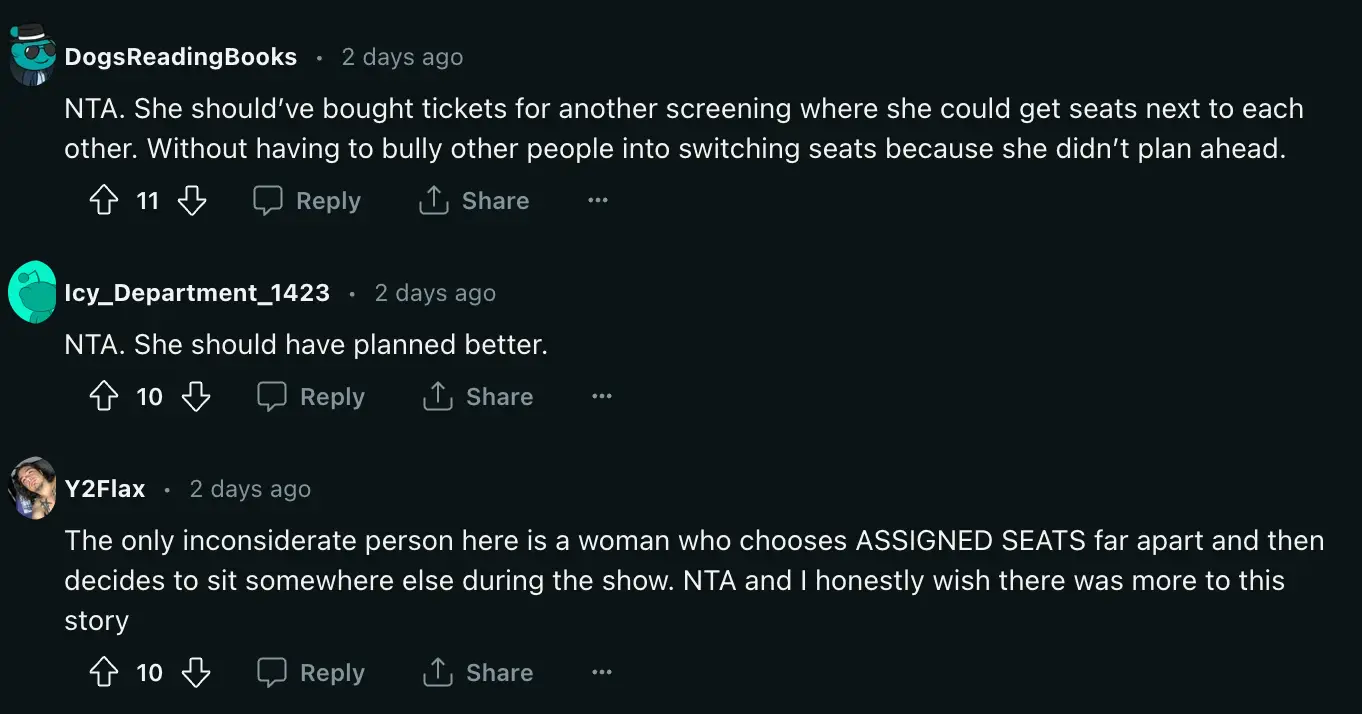Toggle the downvote on Icy_Department_1423's comment

tap(196, 396)
